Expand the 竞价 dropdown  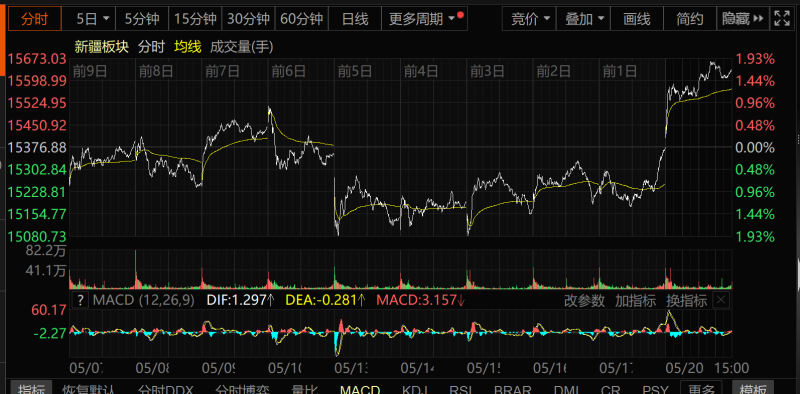coord(530,19)
